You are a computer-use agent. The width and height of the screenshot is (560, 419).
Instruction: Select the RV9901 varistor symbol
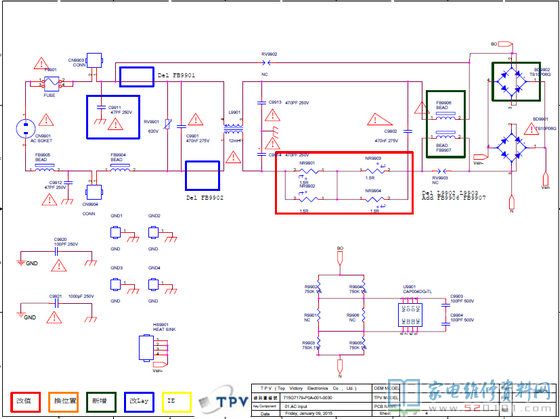tap(167, 125)
